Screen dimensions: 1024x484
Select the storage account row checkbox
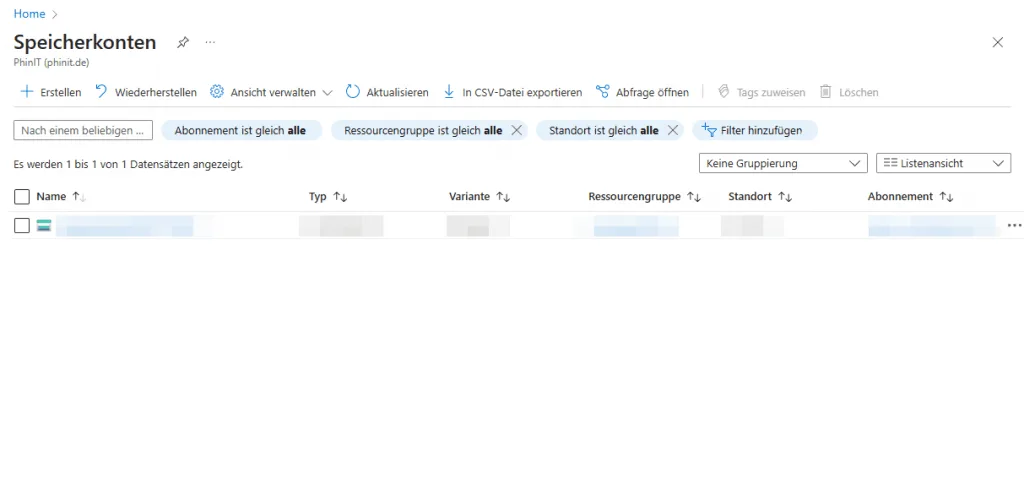(x=22, y=226)
